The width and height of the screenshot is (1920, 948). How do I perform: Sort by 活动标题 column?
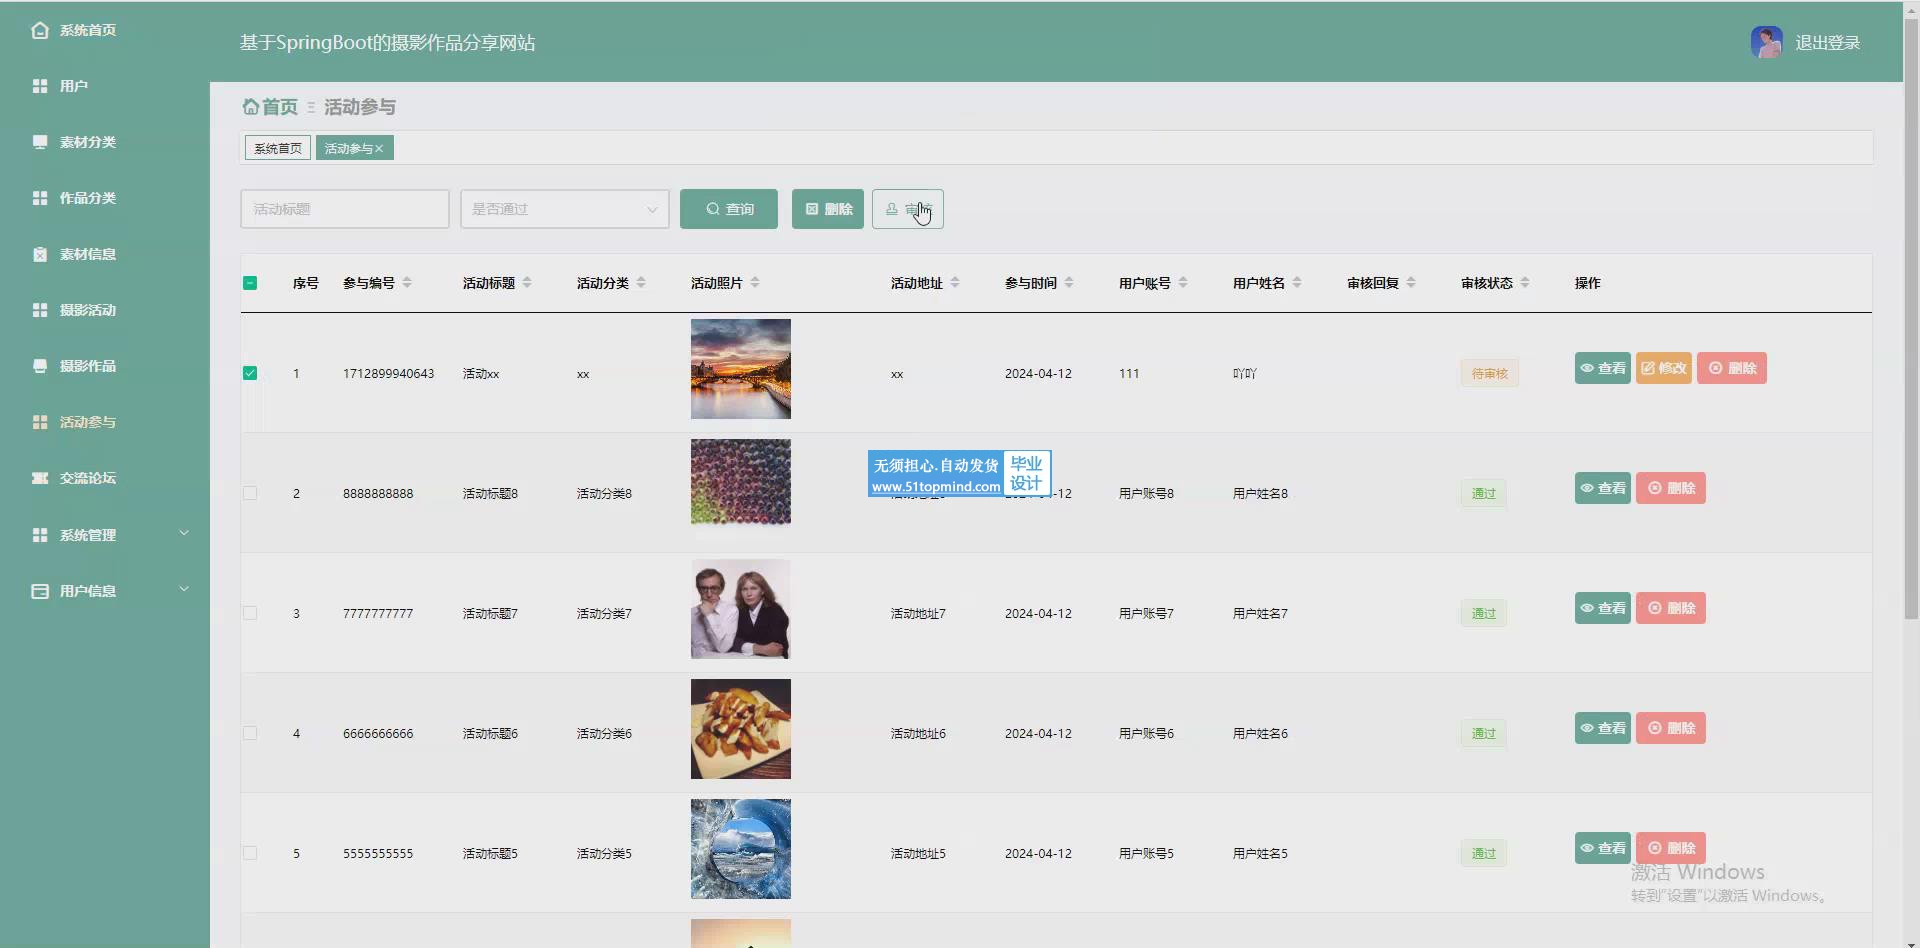pos(527,283)
